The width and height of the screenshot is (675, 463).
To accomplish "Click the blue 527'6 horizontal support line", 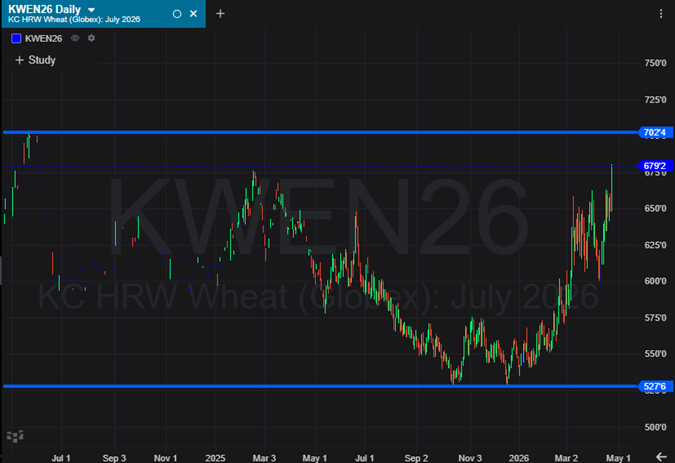I will click(320, 386).
